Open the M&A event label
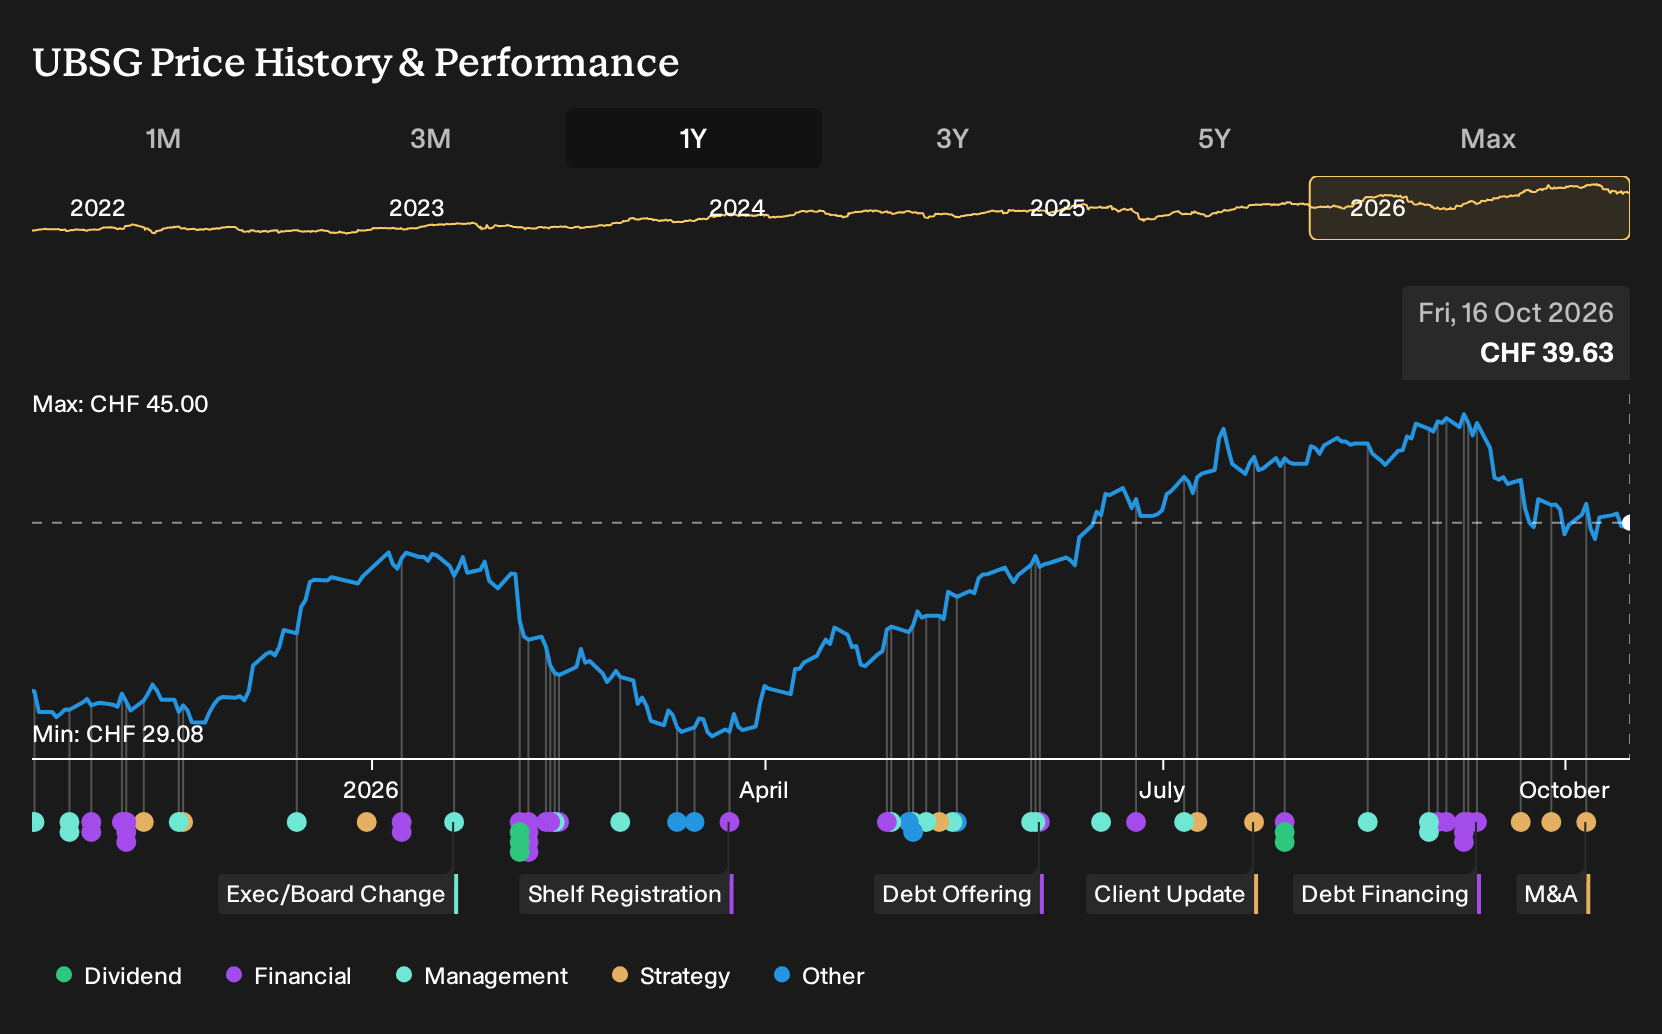 point(1553,894)
